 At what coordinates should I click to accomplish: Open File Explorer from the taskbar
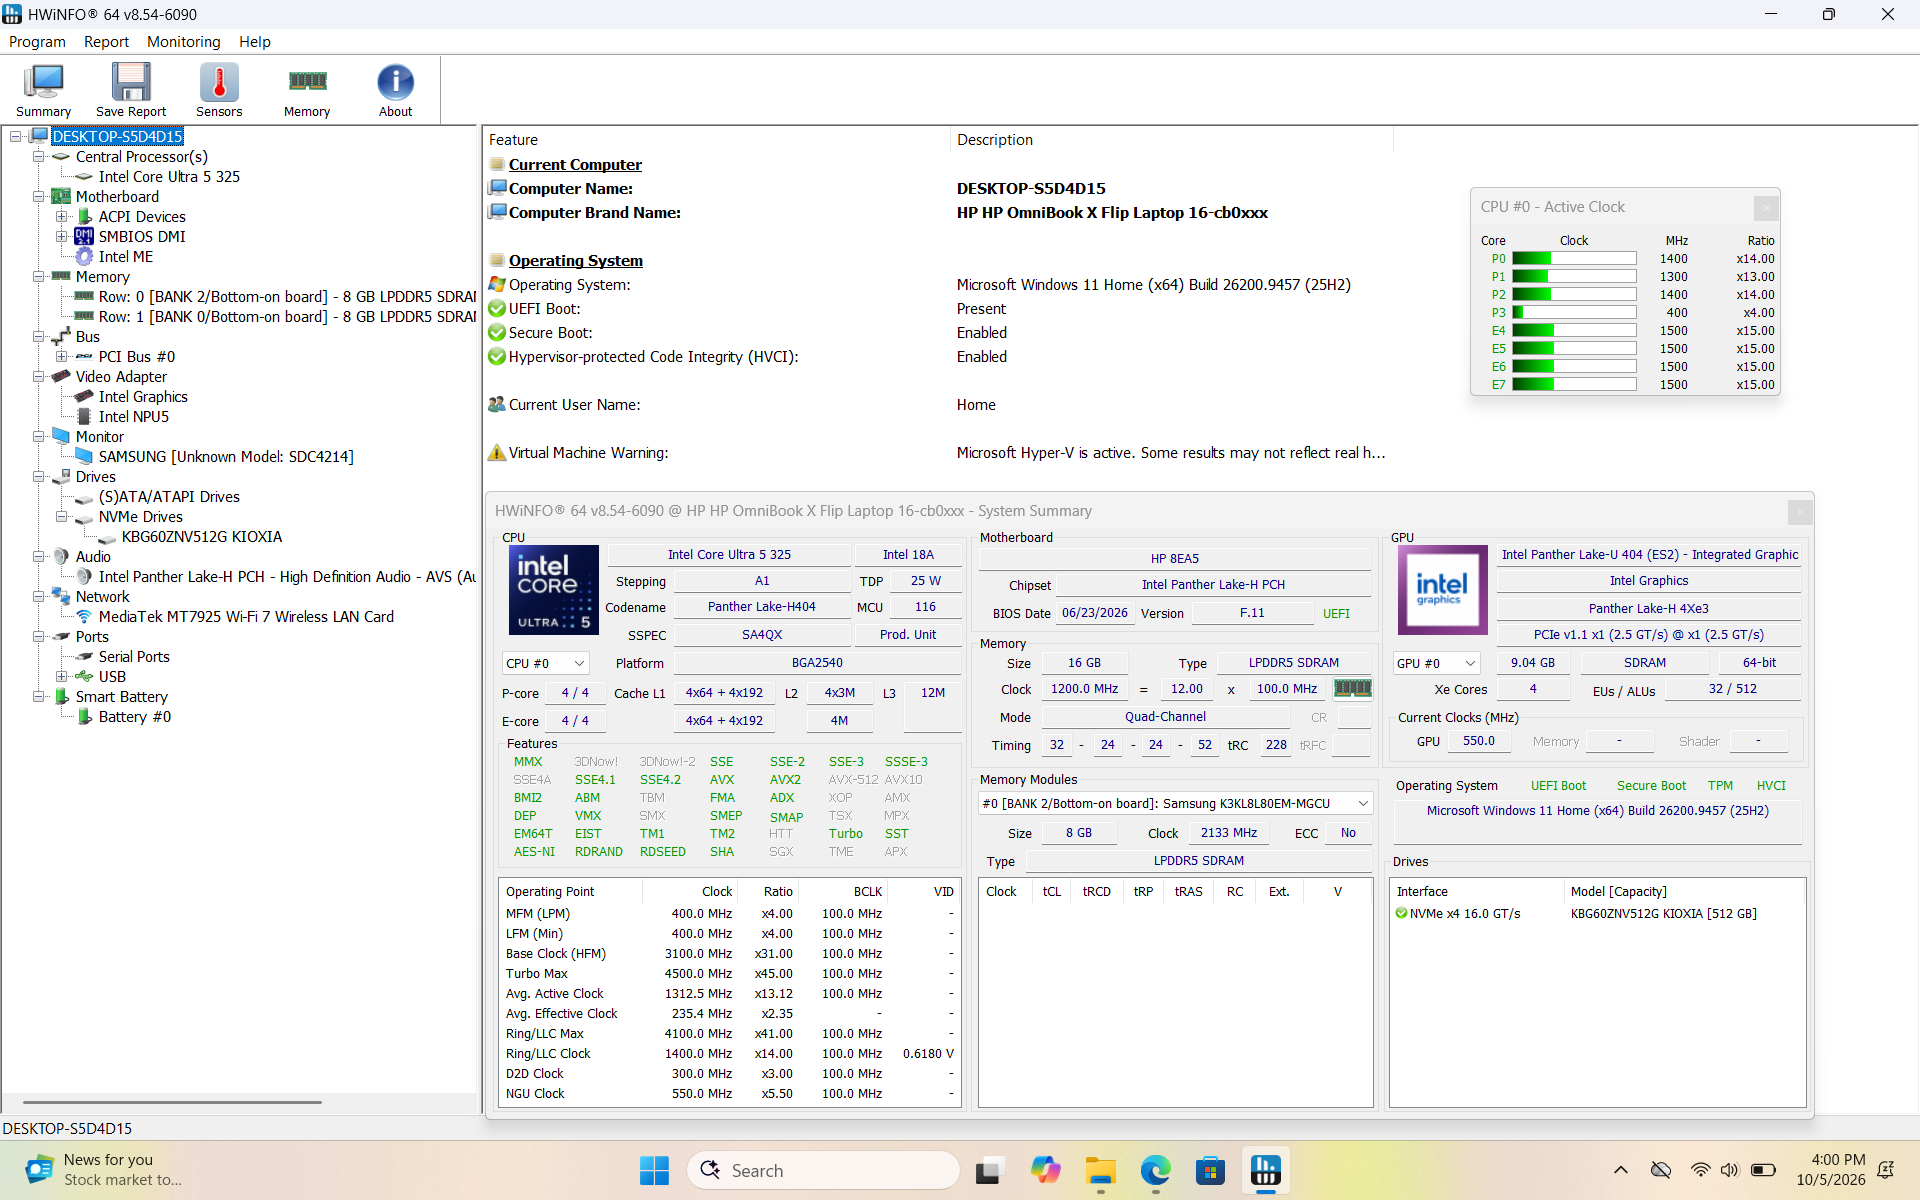pos(1100,1170)
